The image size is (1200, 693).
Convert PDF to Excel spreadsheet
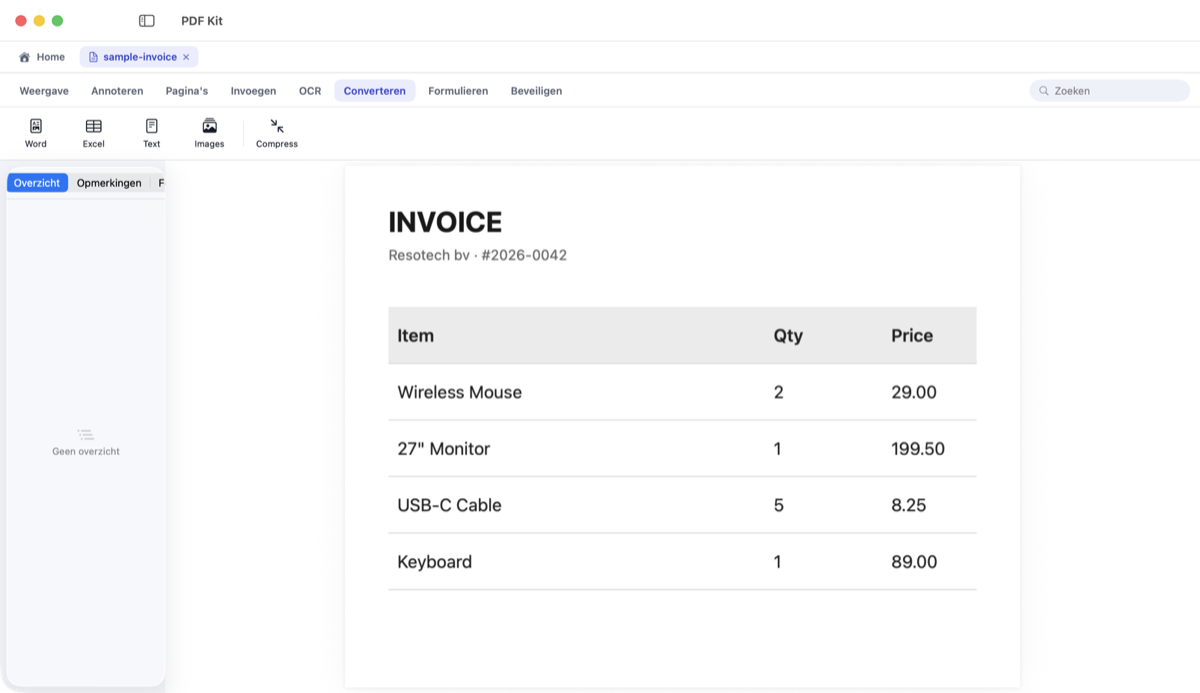(93, 133)
